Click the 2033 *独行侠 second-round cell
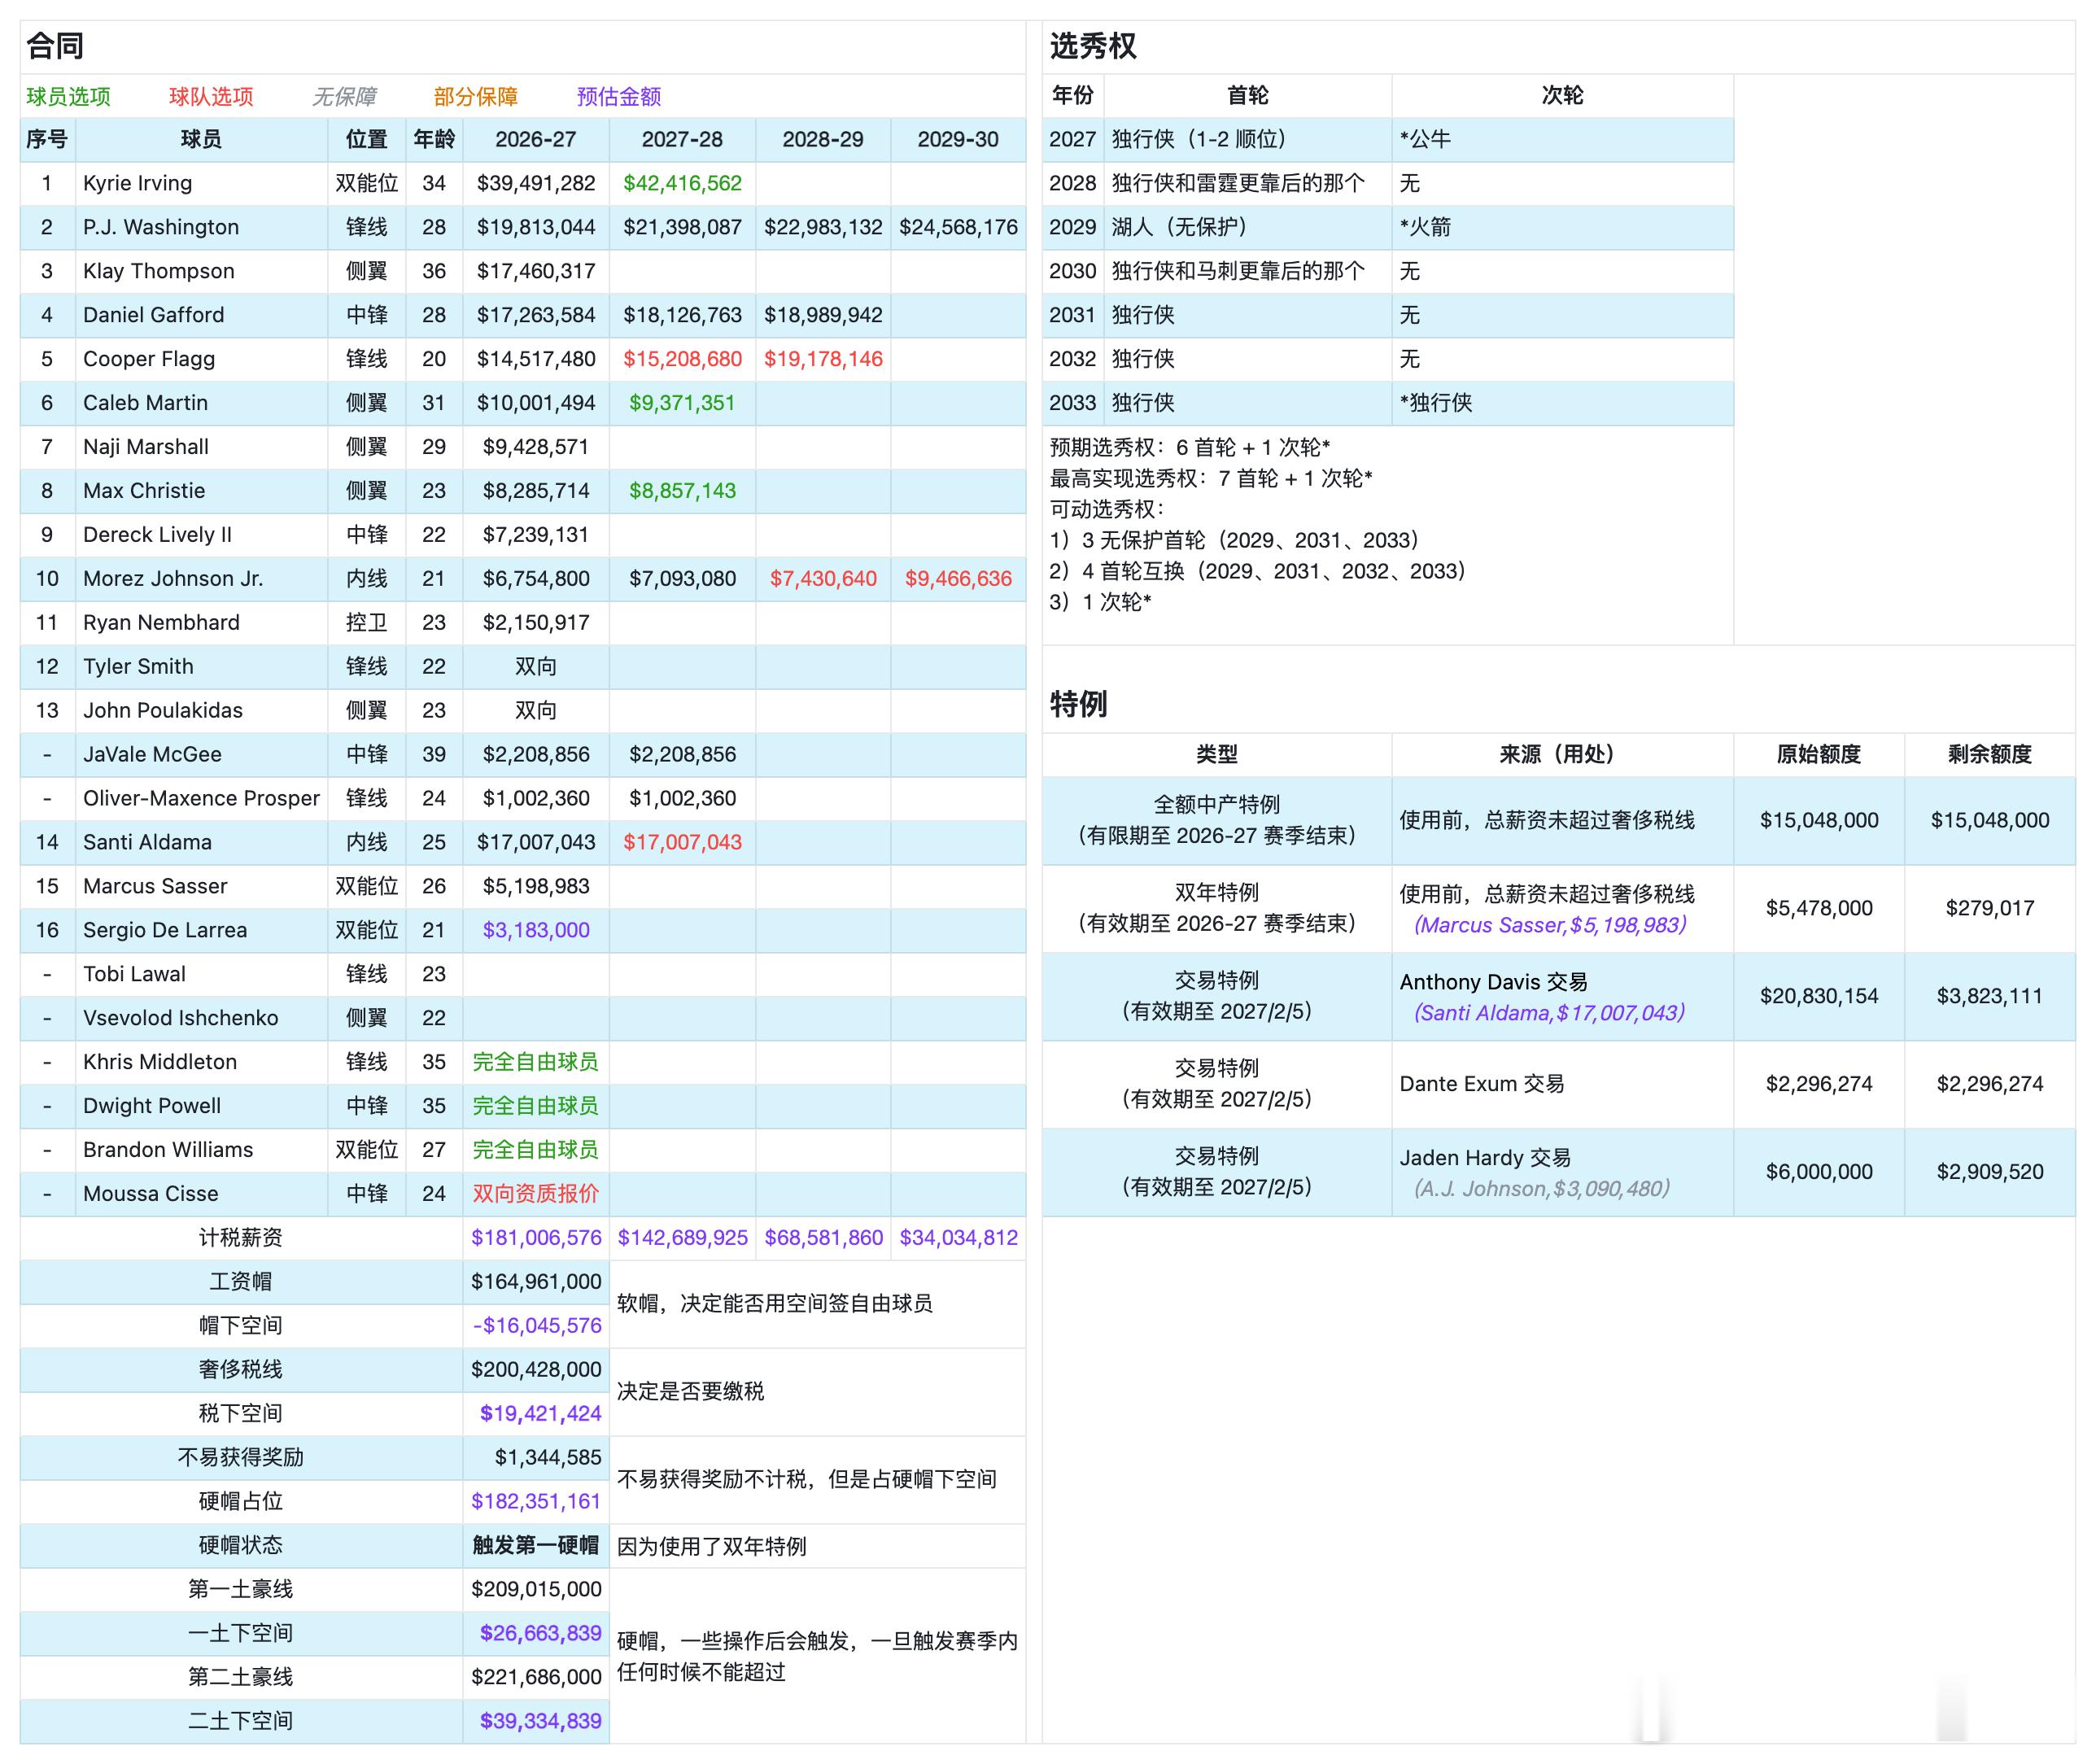The image size is (2096, 1764). tap(1562, 403)
